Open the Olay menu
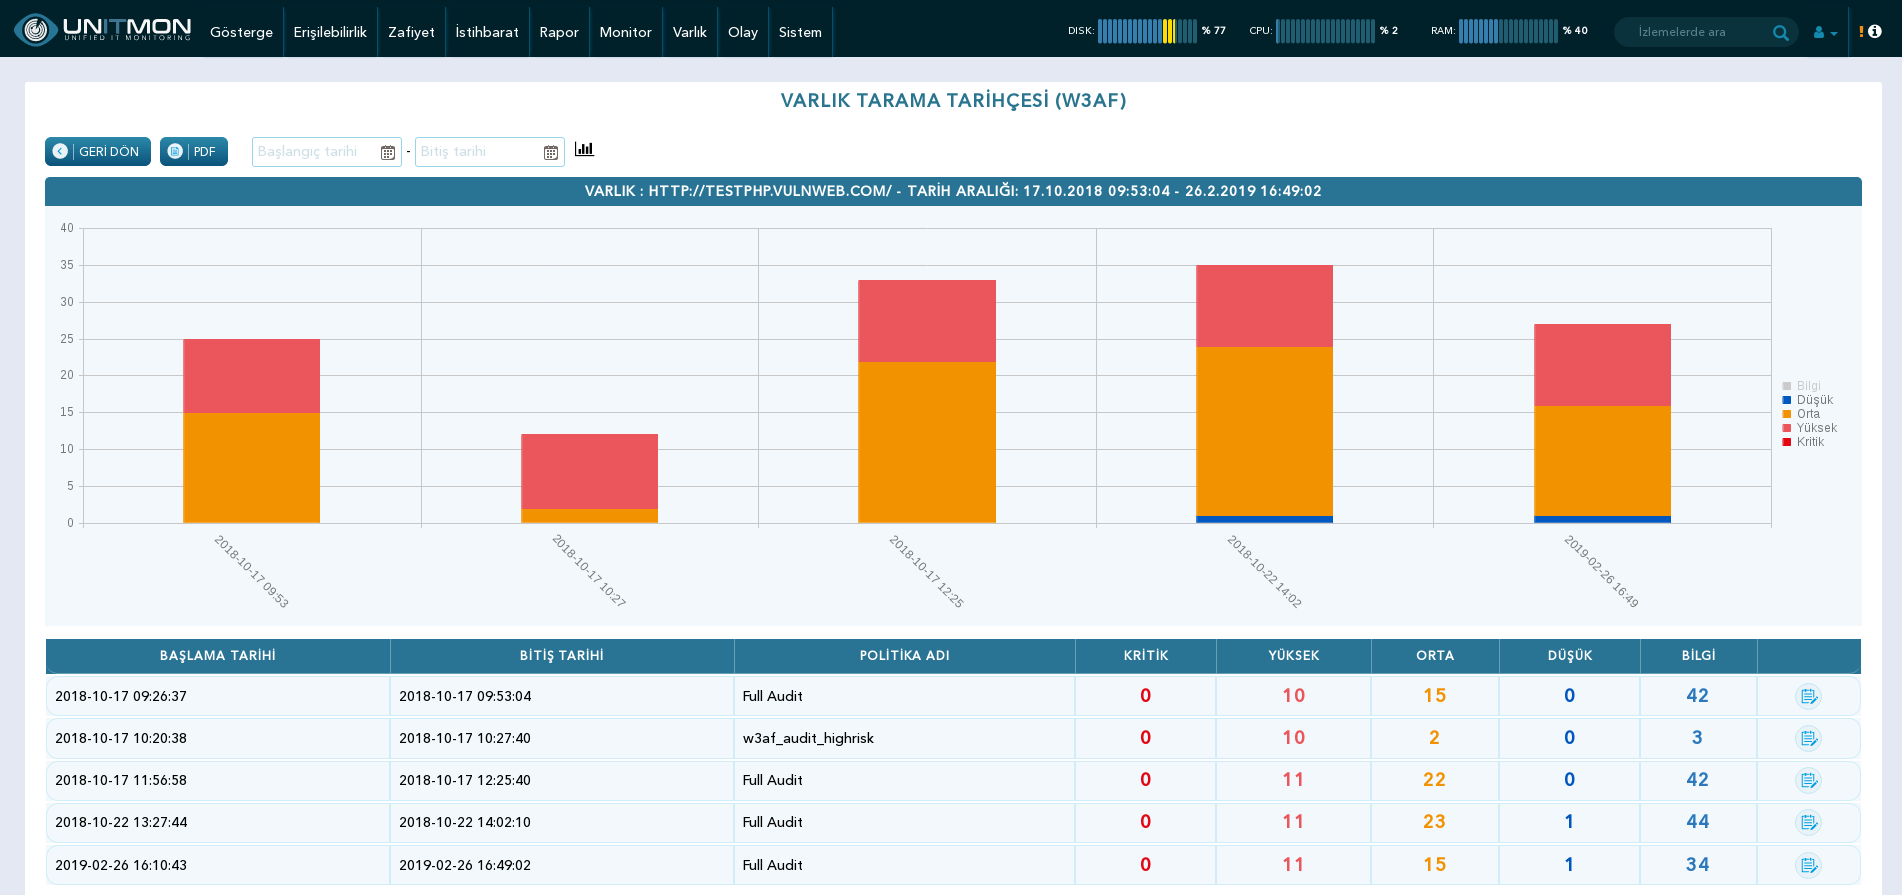Viewport: 1902px width, 895px height. pos(743,32)
